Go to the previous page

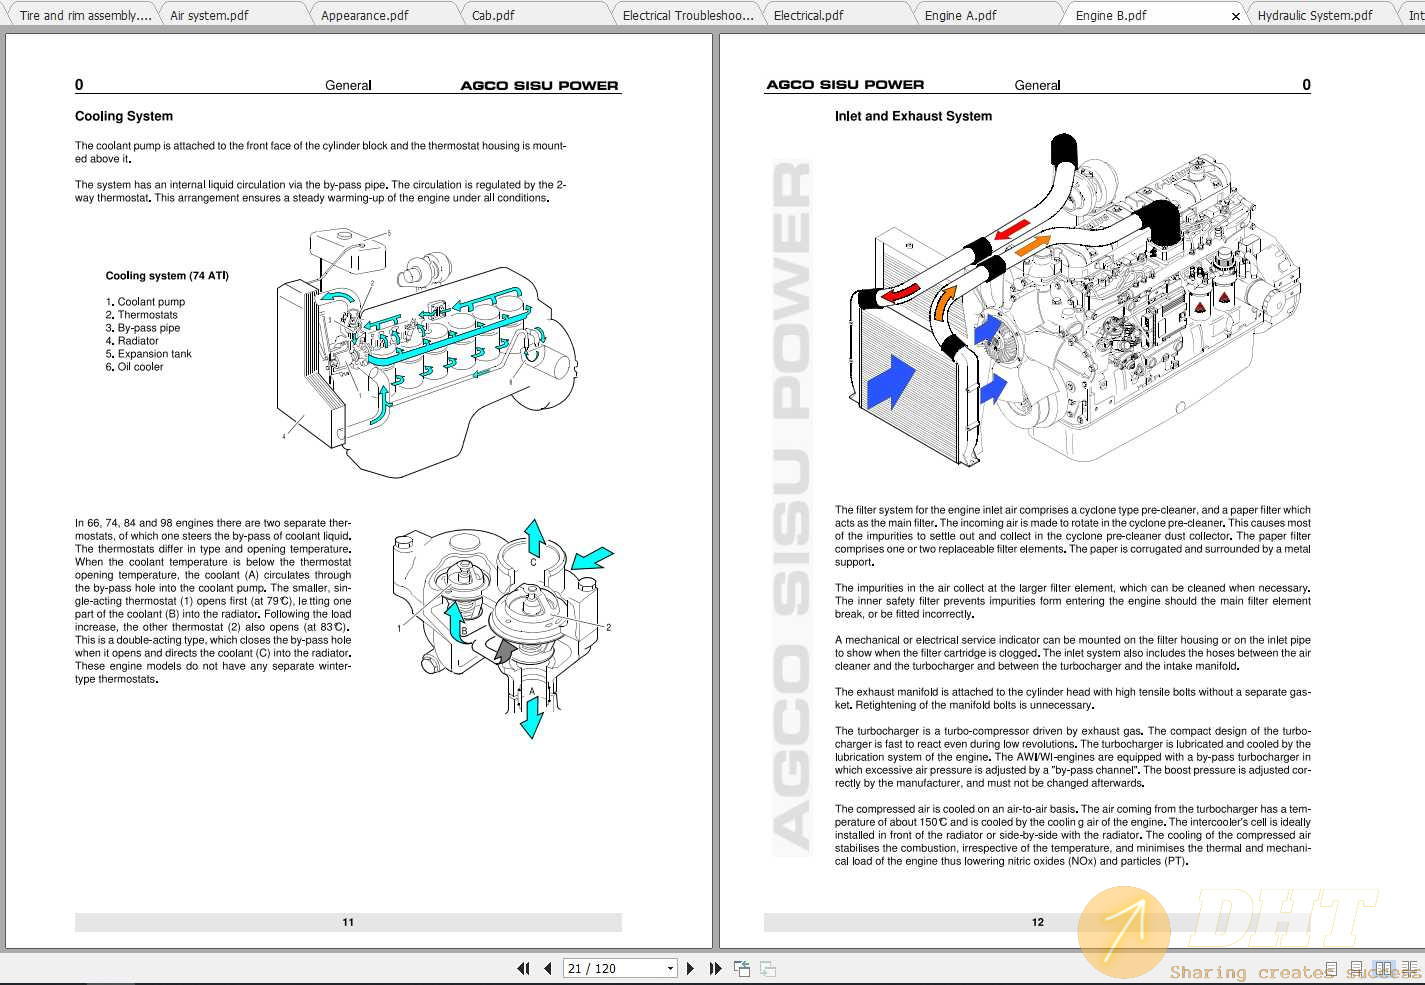click(x=548, y=968)
